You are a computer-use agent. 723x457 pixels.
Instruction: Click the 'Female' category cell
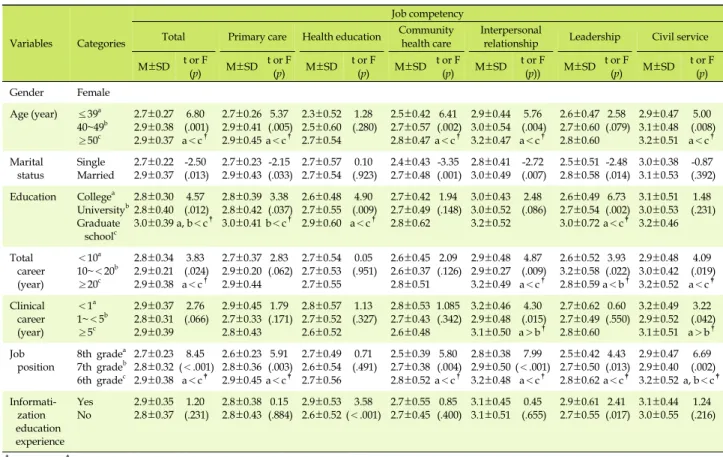click(x=93, y=92)
